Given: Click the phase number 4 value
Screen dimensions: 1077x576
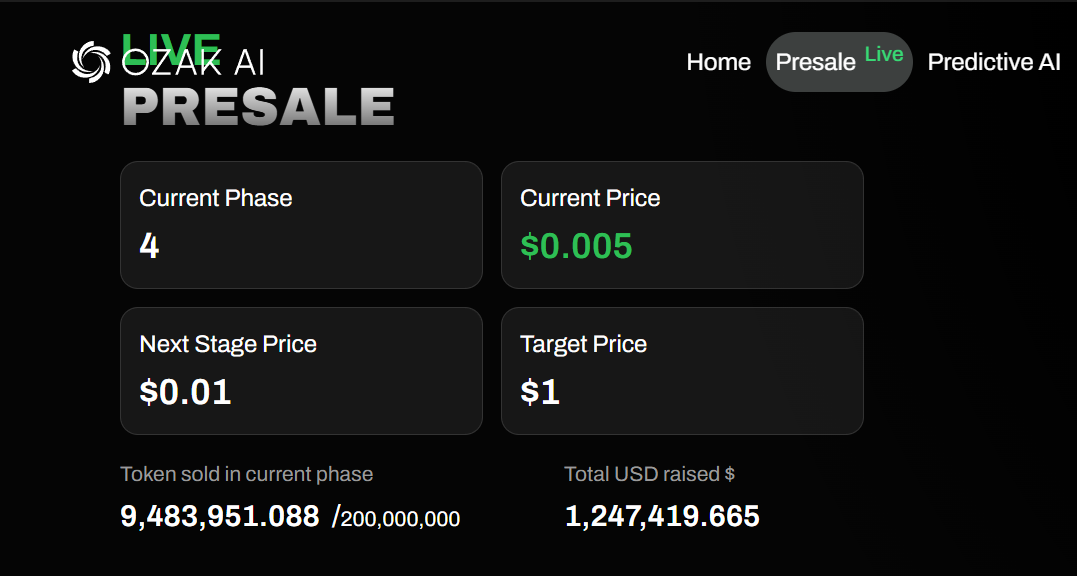Looking at the screenshot, I should click(149, 246).
